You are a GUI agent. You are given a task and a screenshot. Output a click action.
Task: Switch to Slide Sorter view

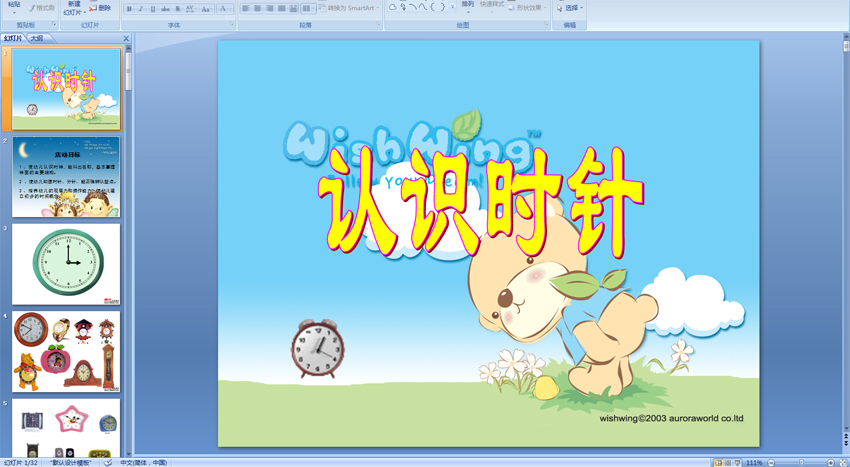728,463
